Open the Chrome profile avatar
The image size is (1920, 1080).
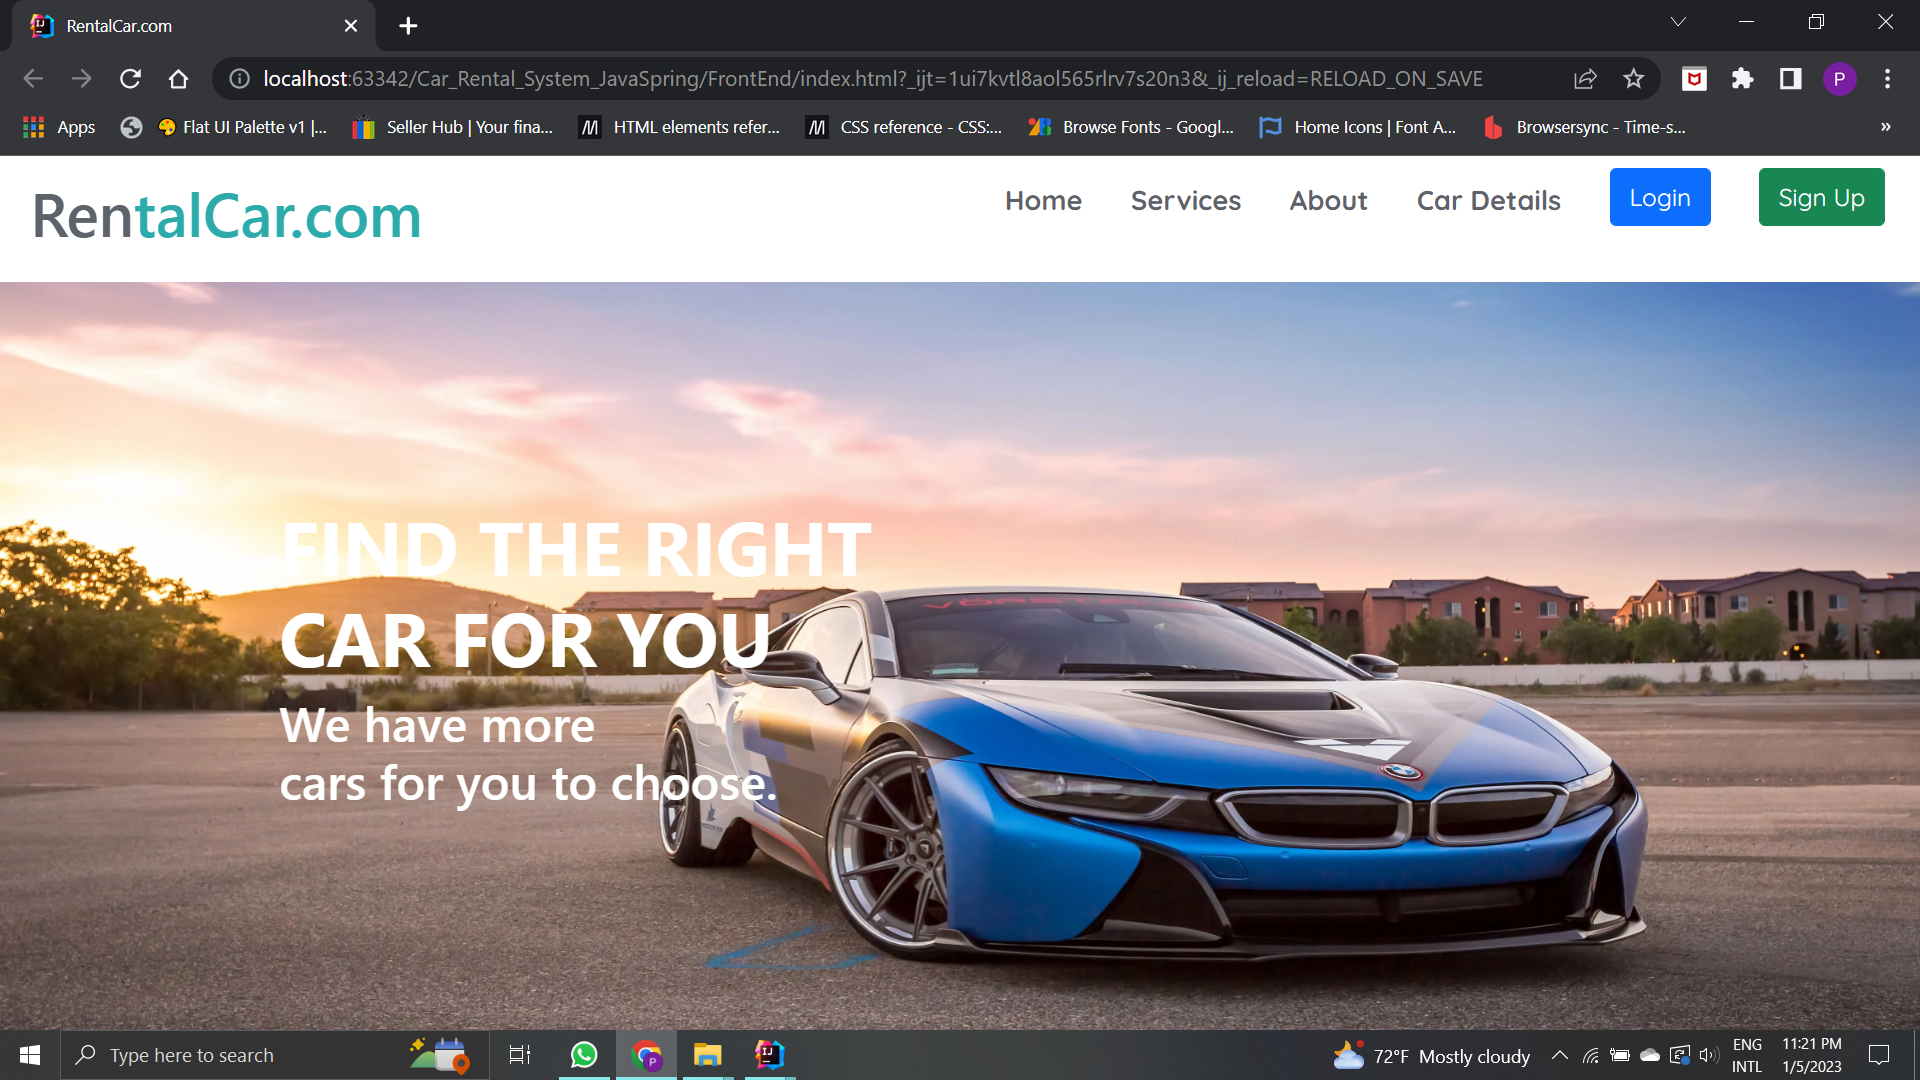(1839, 79)
